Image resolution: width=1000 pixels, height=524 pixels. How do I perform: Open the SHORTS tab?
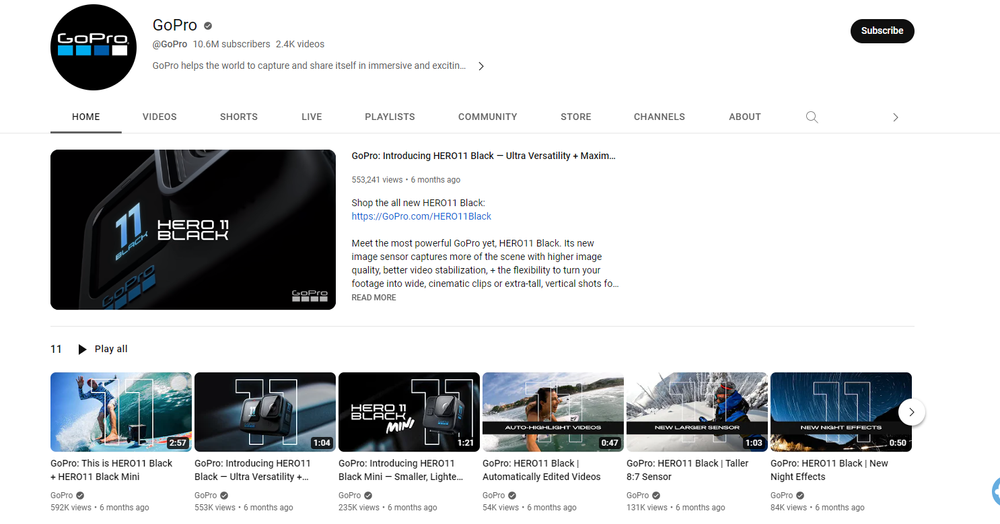pyautogui.click(x=239, y=117)
